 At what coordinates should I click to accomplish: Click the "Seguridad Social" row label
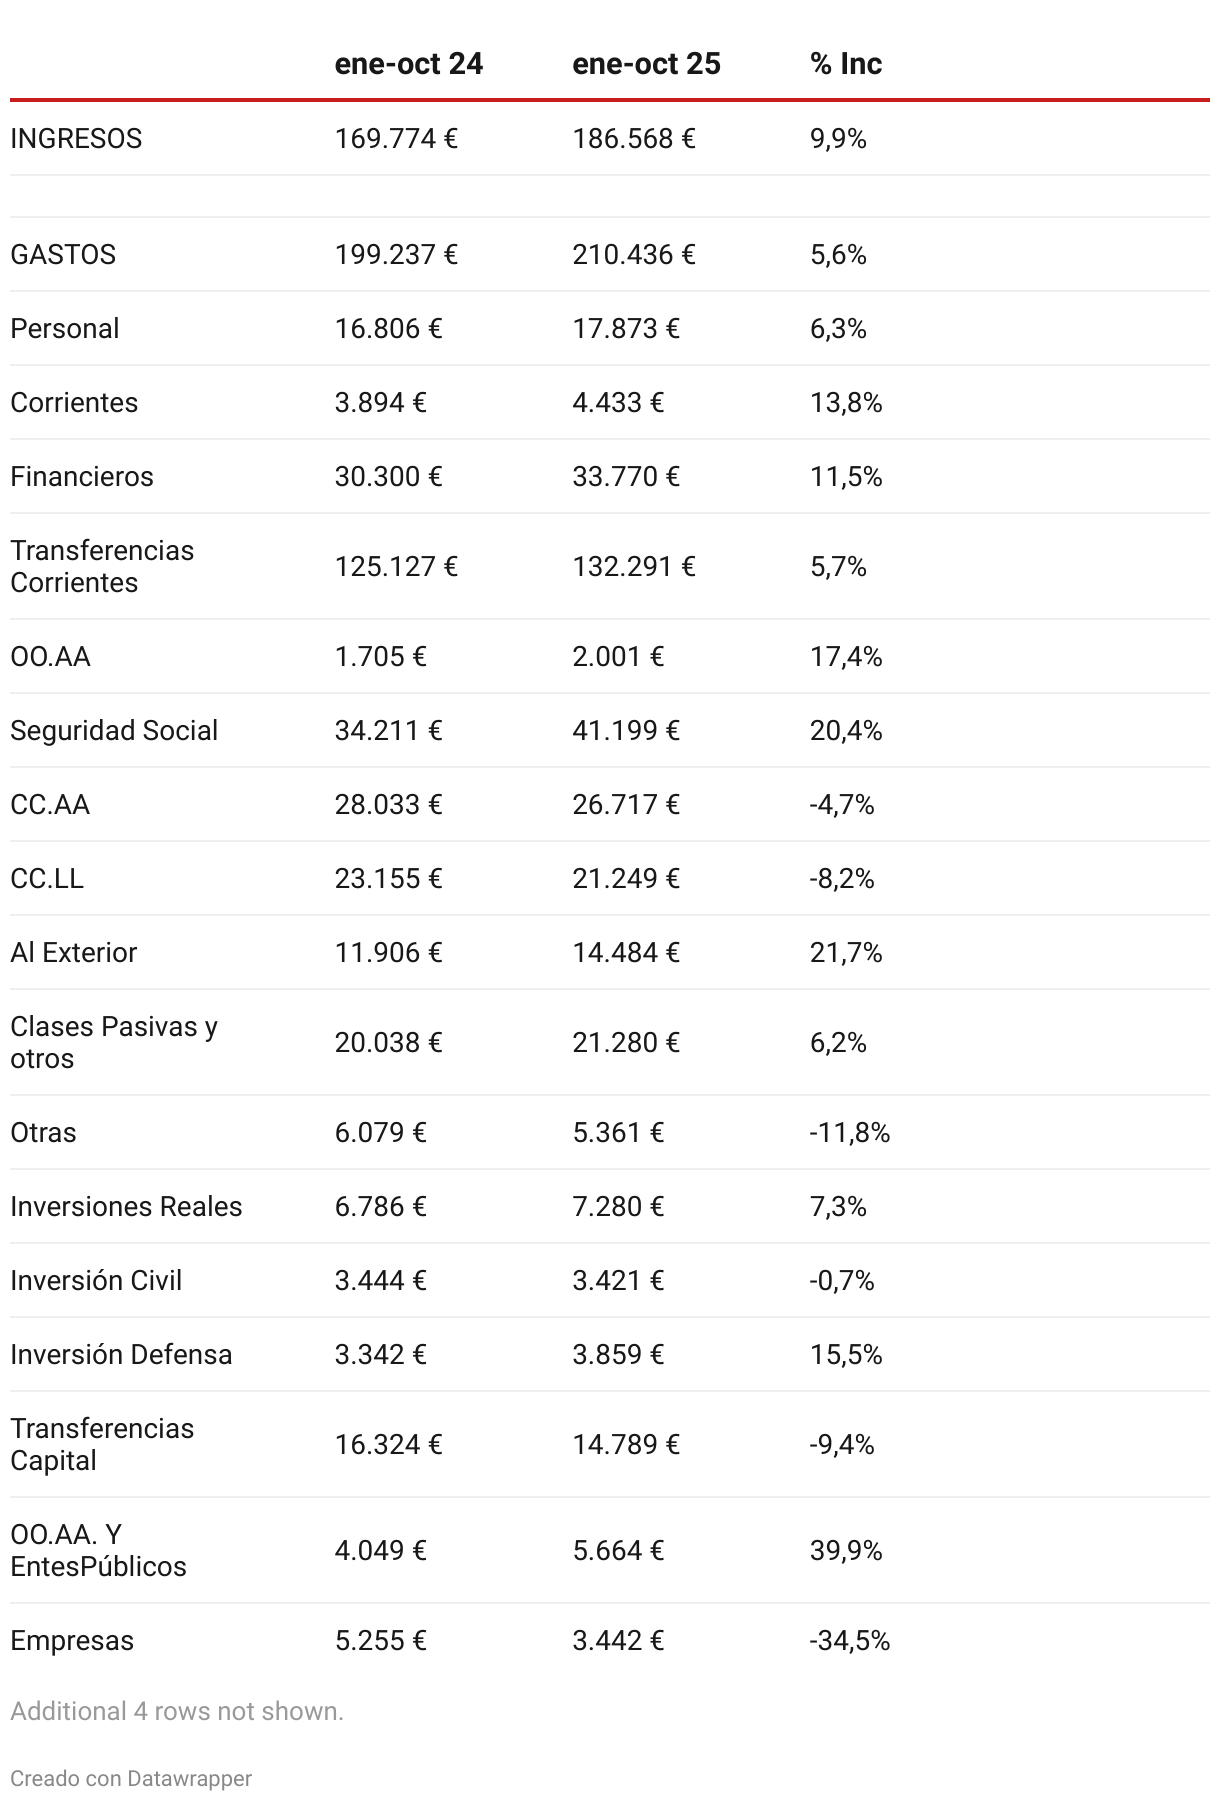(x=114, y=730)
